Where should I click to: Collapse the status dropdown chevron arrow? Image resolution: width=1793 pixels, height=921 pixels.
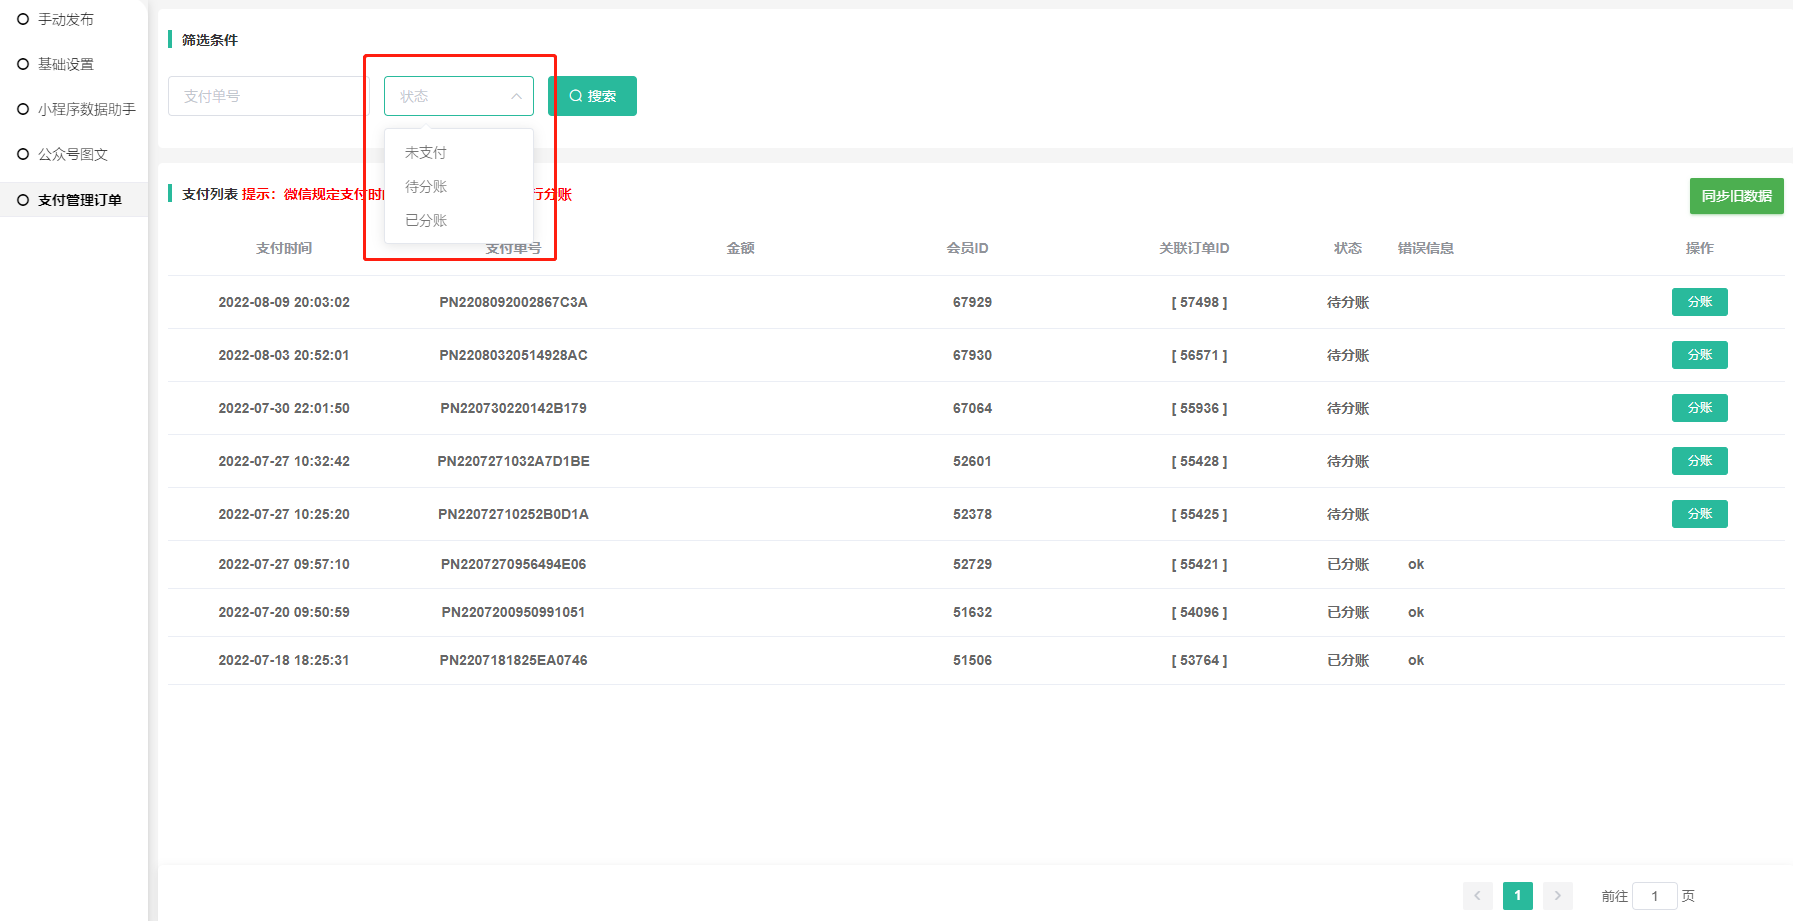click(x=516, y=96)
